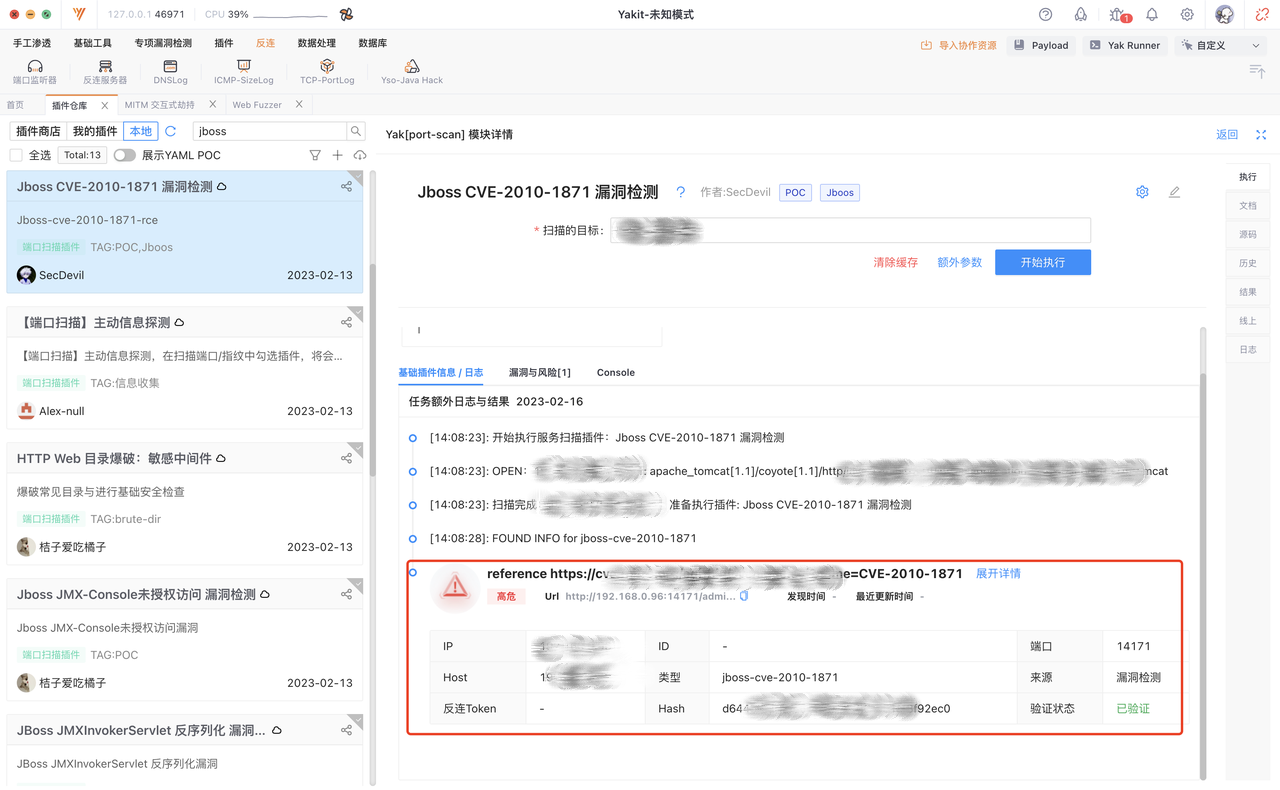Click the rocket icon in title bar
This screenshot has height=790, width=1280.
click(x=1080, y=15)
